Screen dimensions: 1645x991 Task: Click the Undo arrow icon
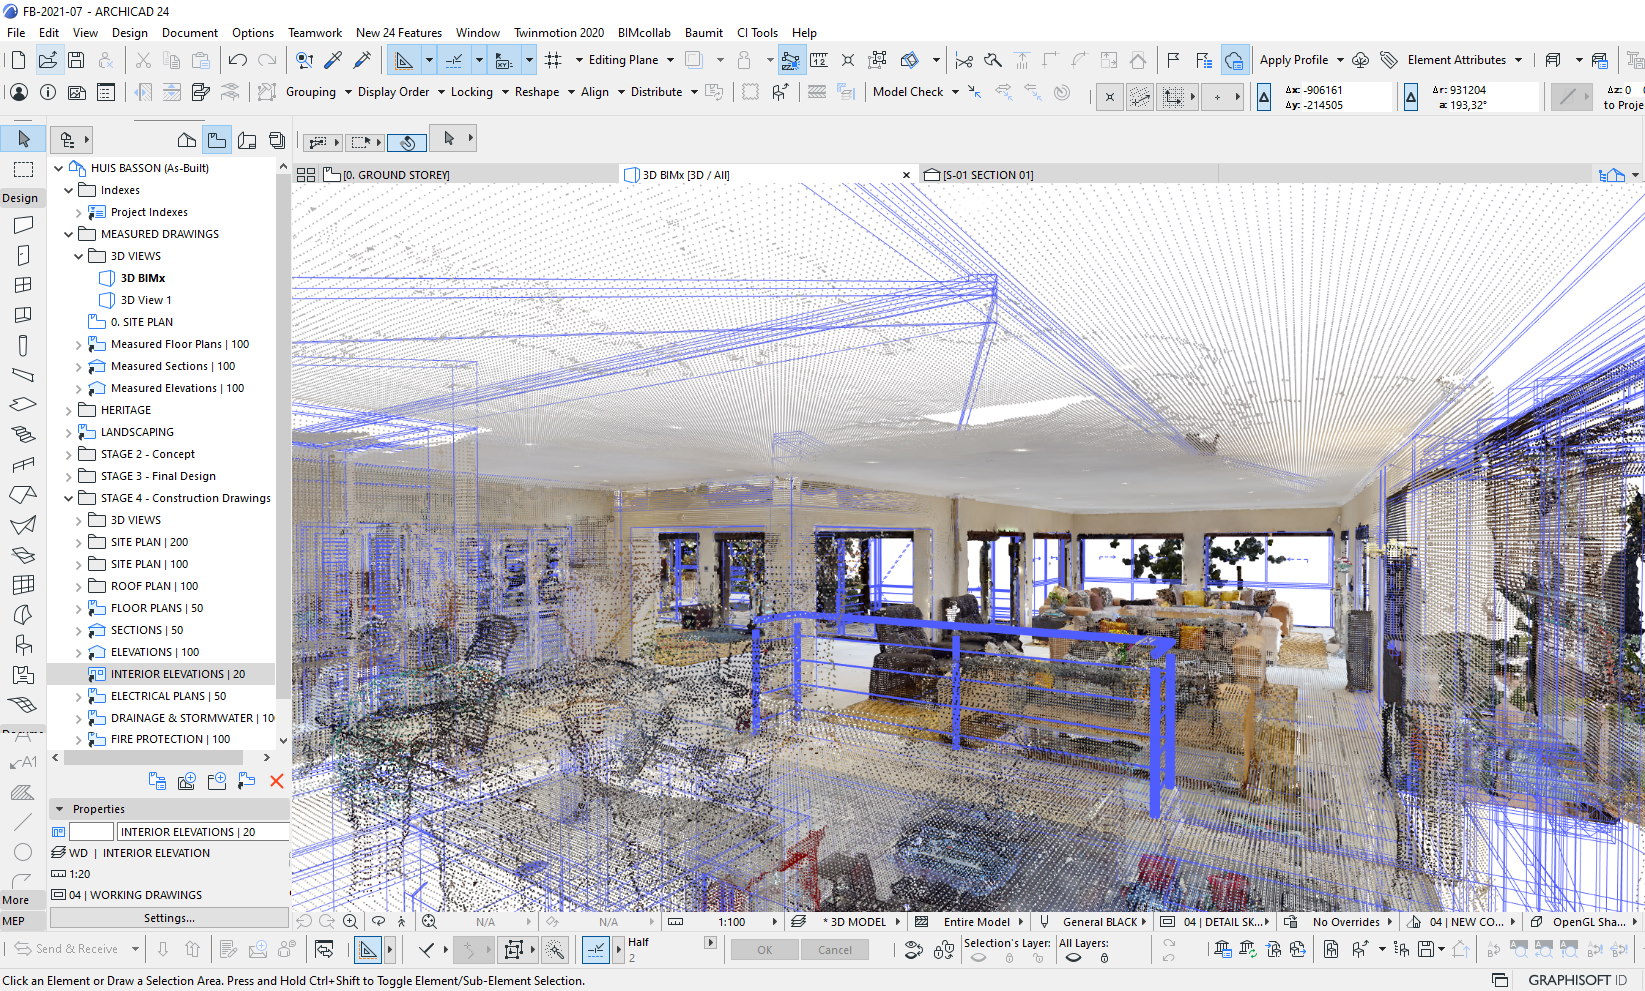click(237, 60)
